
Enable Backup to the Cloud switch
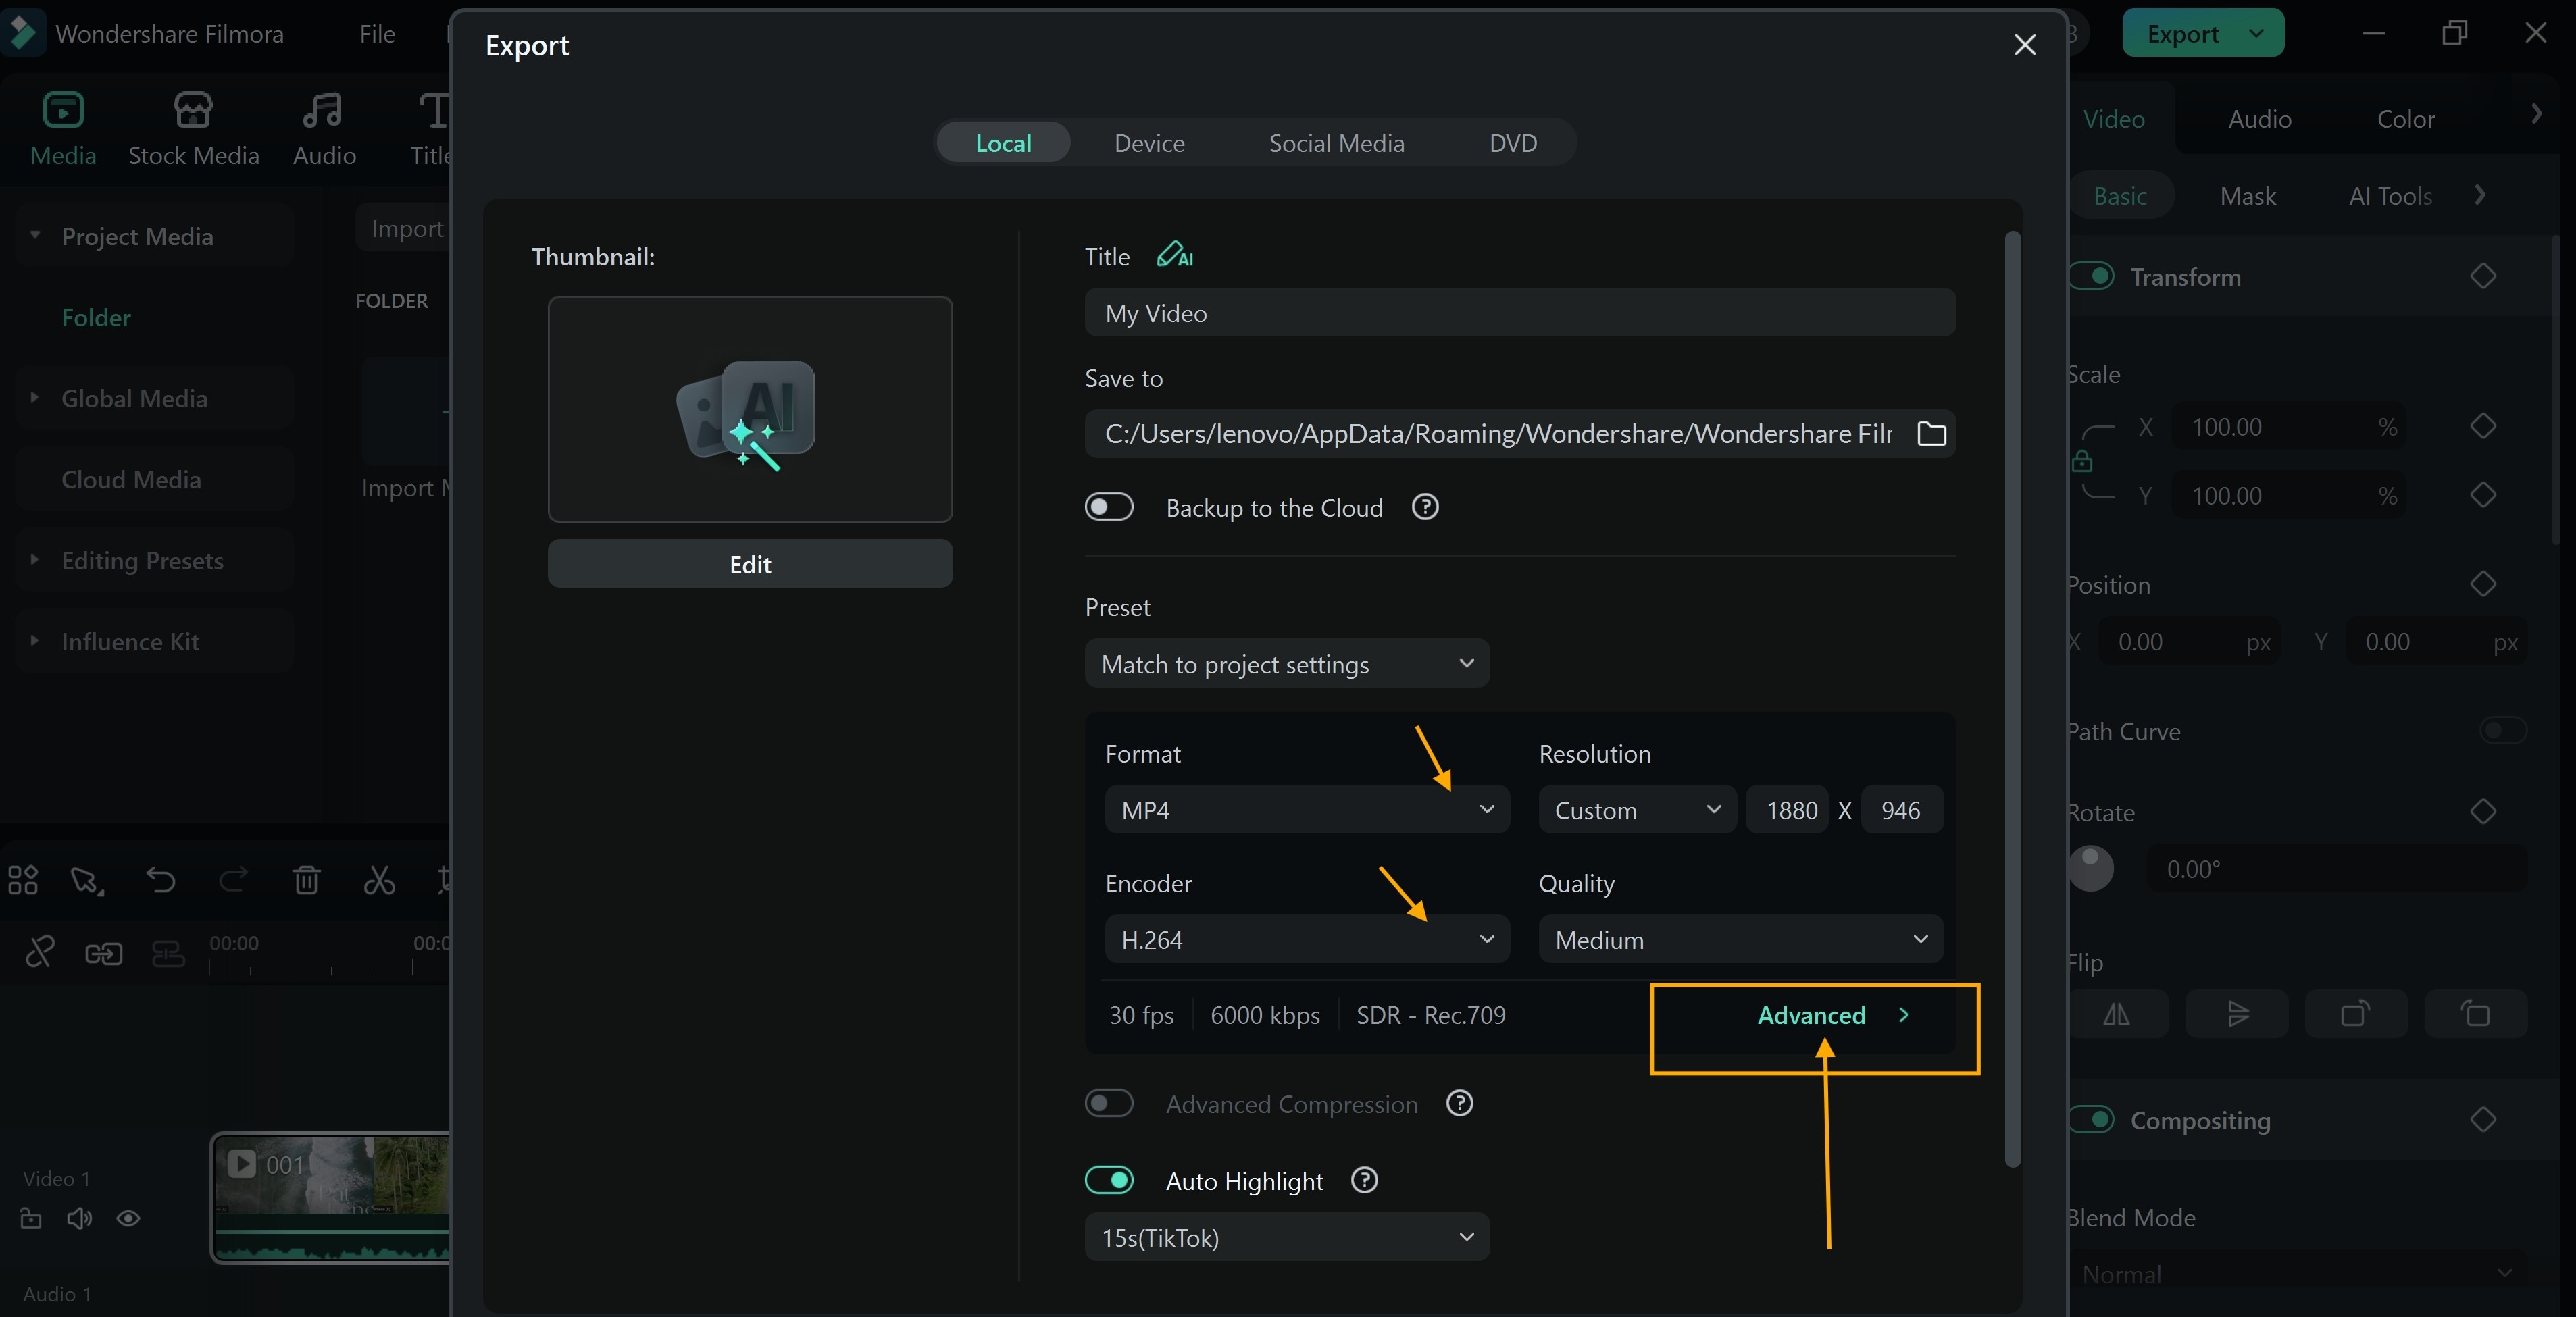click(1109, 507)
